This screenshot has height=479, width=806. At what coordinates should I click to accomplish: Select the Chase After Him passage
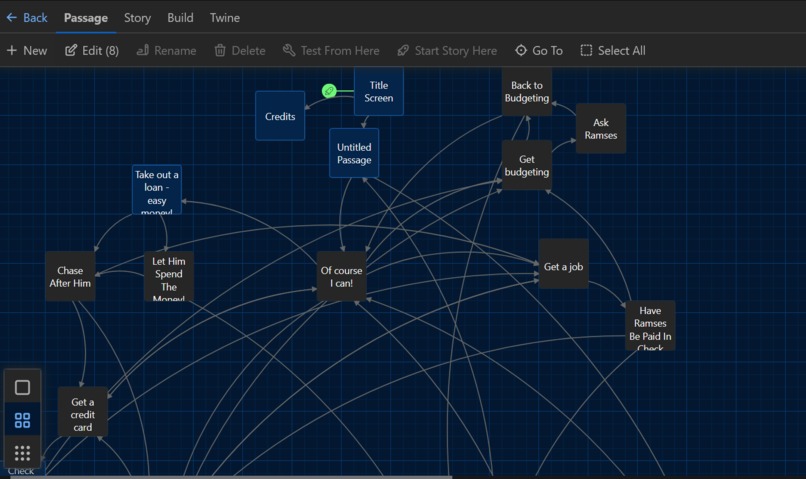(70, 277)
